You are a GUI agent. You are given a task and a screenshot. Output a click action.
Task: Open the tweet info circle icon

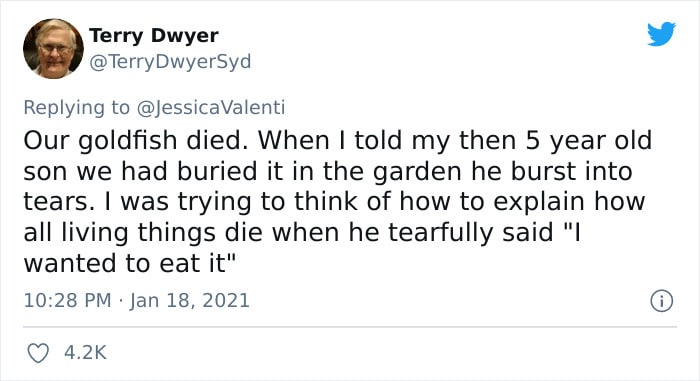[x=661, y=301]
